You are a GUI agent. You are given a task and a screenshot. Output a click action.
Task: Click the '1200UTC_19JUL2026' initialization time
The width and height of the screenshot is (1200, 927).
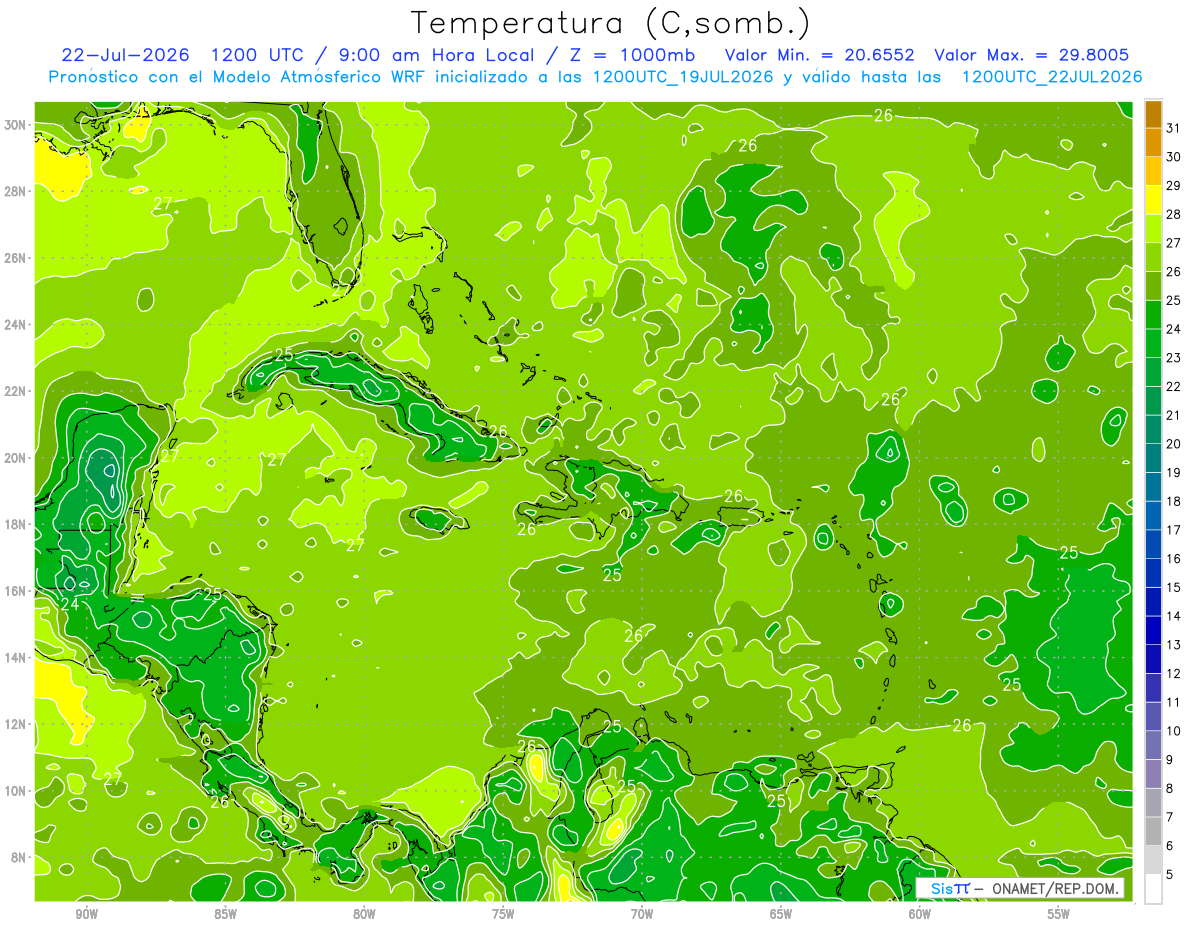(x=683, y=77)
